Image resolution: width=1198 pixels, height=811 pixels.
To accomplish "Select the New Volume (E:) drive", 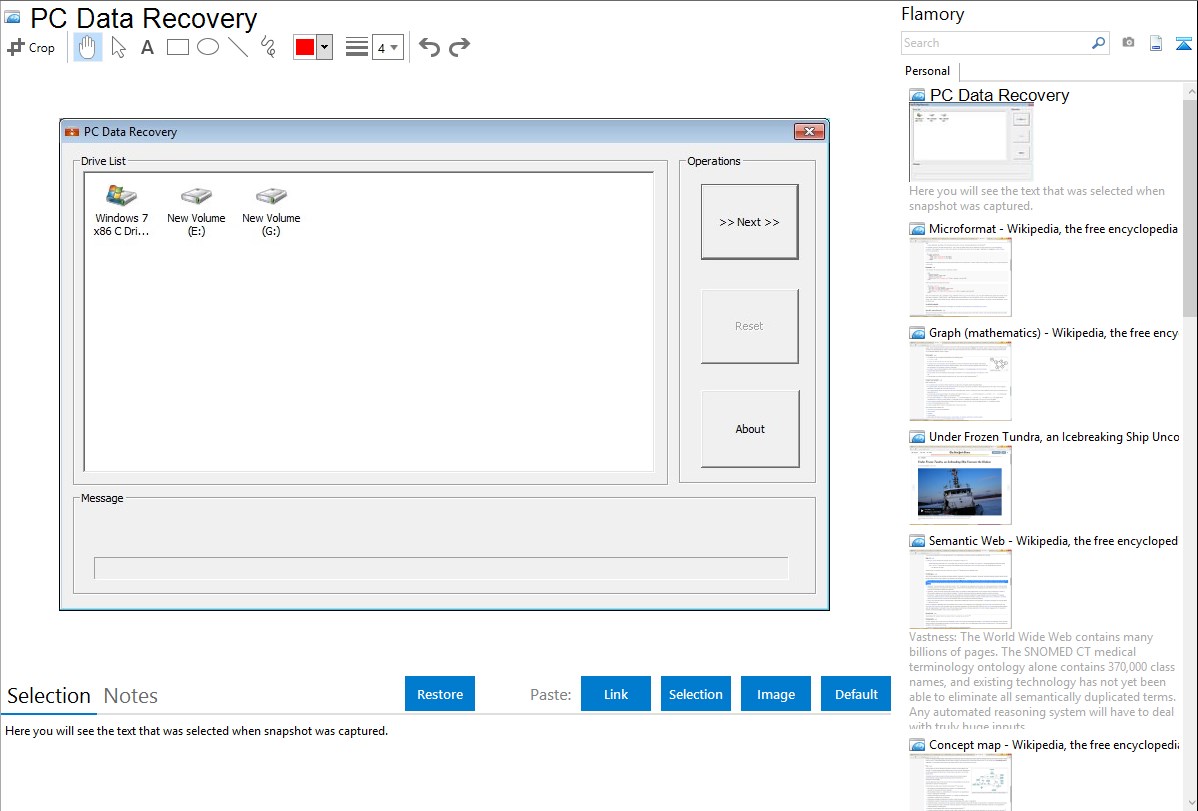I will point(196,210).
